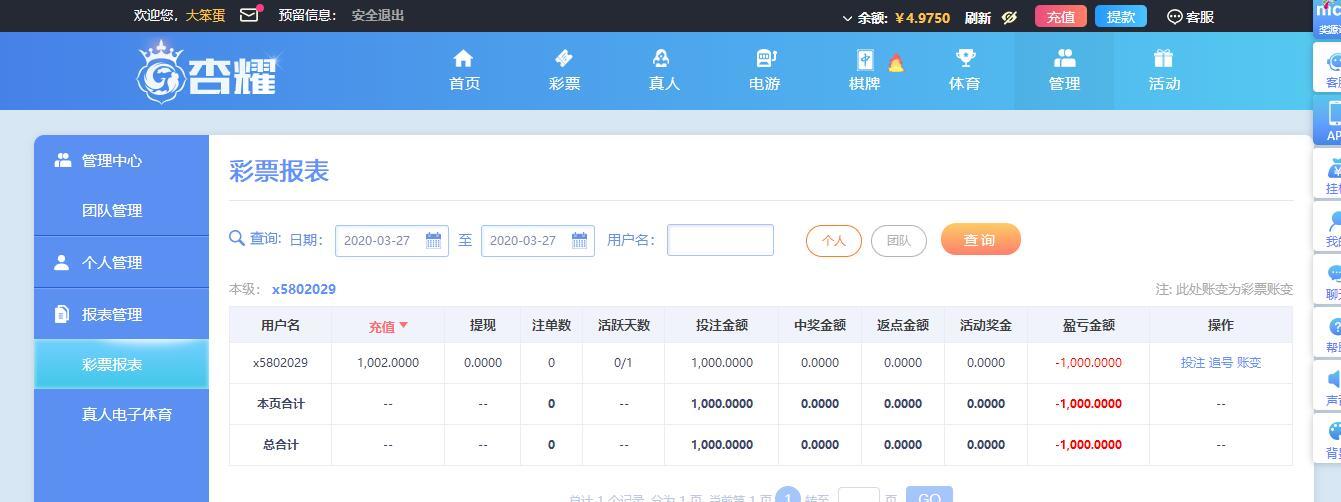Click the 个人管理 person icon
This screenshot has height=502, width=1341.
[62, 262]
